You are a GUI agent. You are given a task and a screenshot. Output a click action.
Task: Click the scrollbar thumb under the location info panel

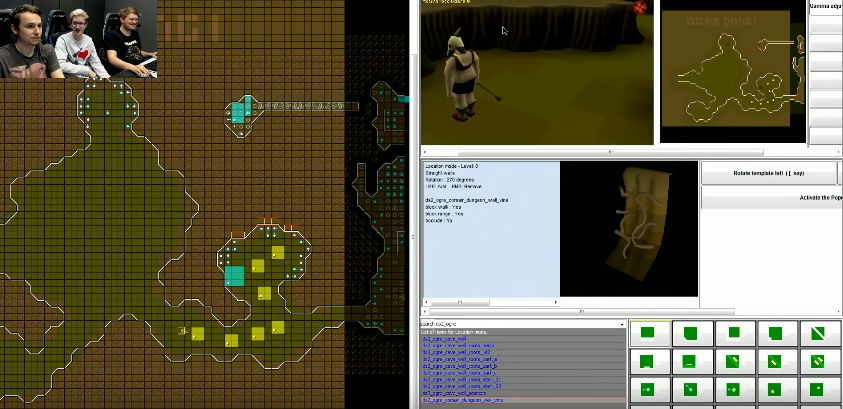[x=460, y=303]
